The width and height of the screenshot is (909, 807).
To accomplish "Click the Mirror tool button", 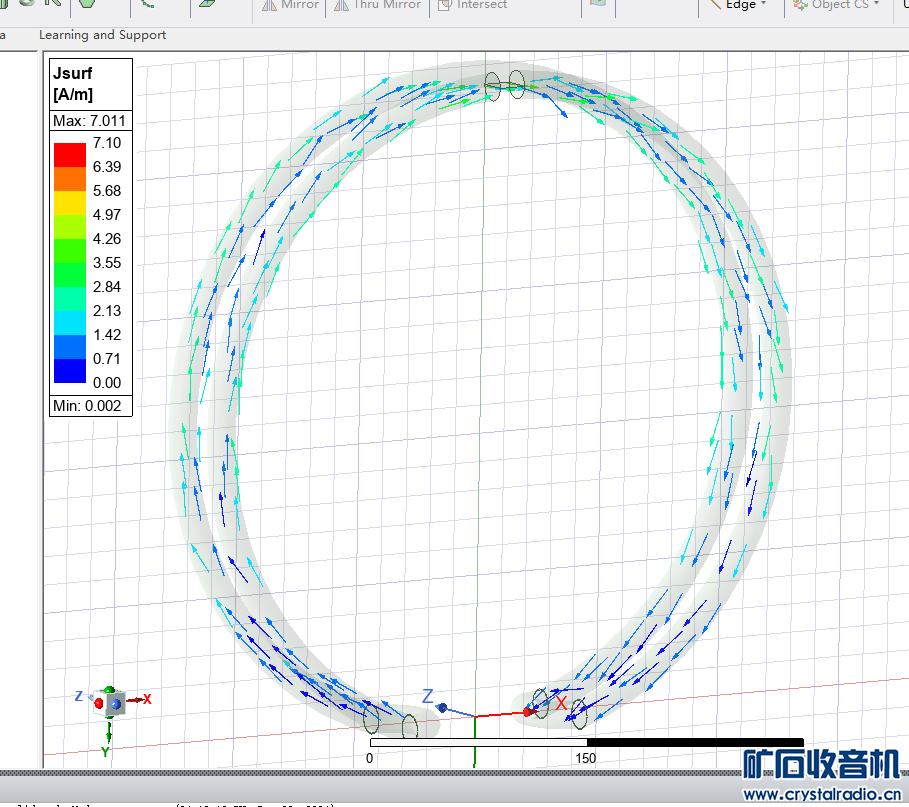I will pos(290,5).
